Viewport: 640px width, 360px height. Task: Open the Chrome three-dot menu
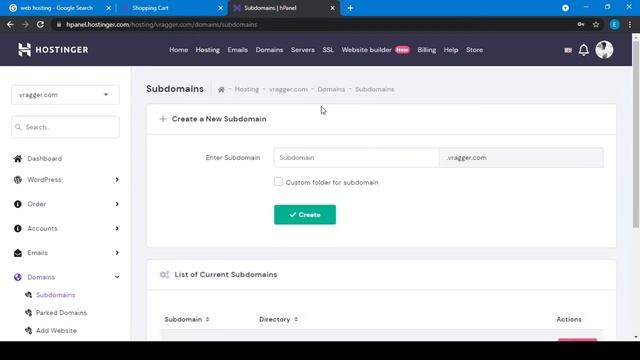coord(630,24)
